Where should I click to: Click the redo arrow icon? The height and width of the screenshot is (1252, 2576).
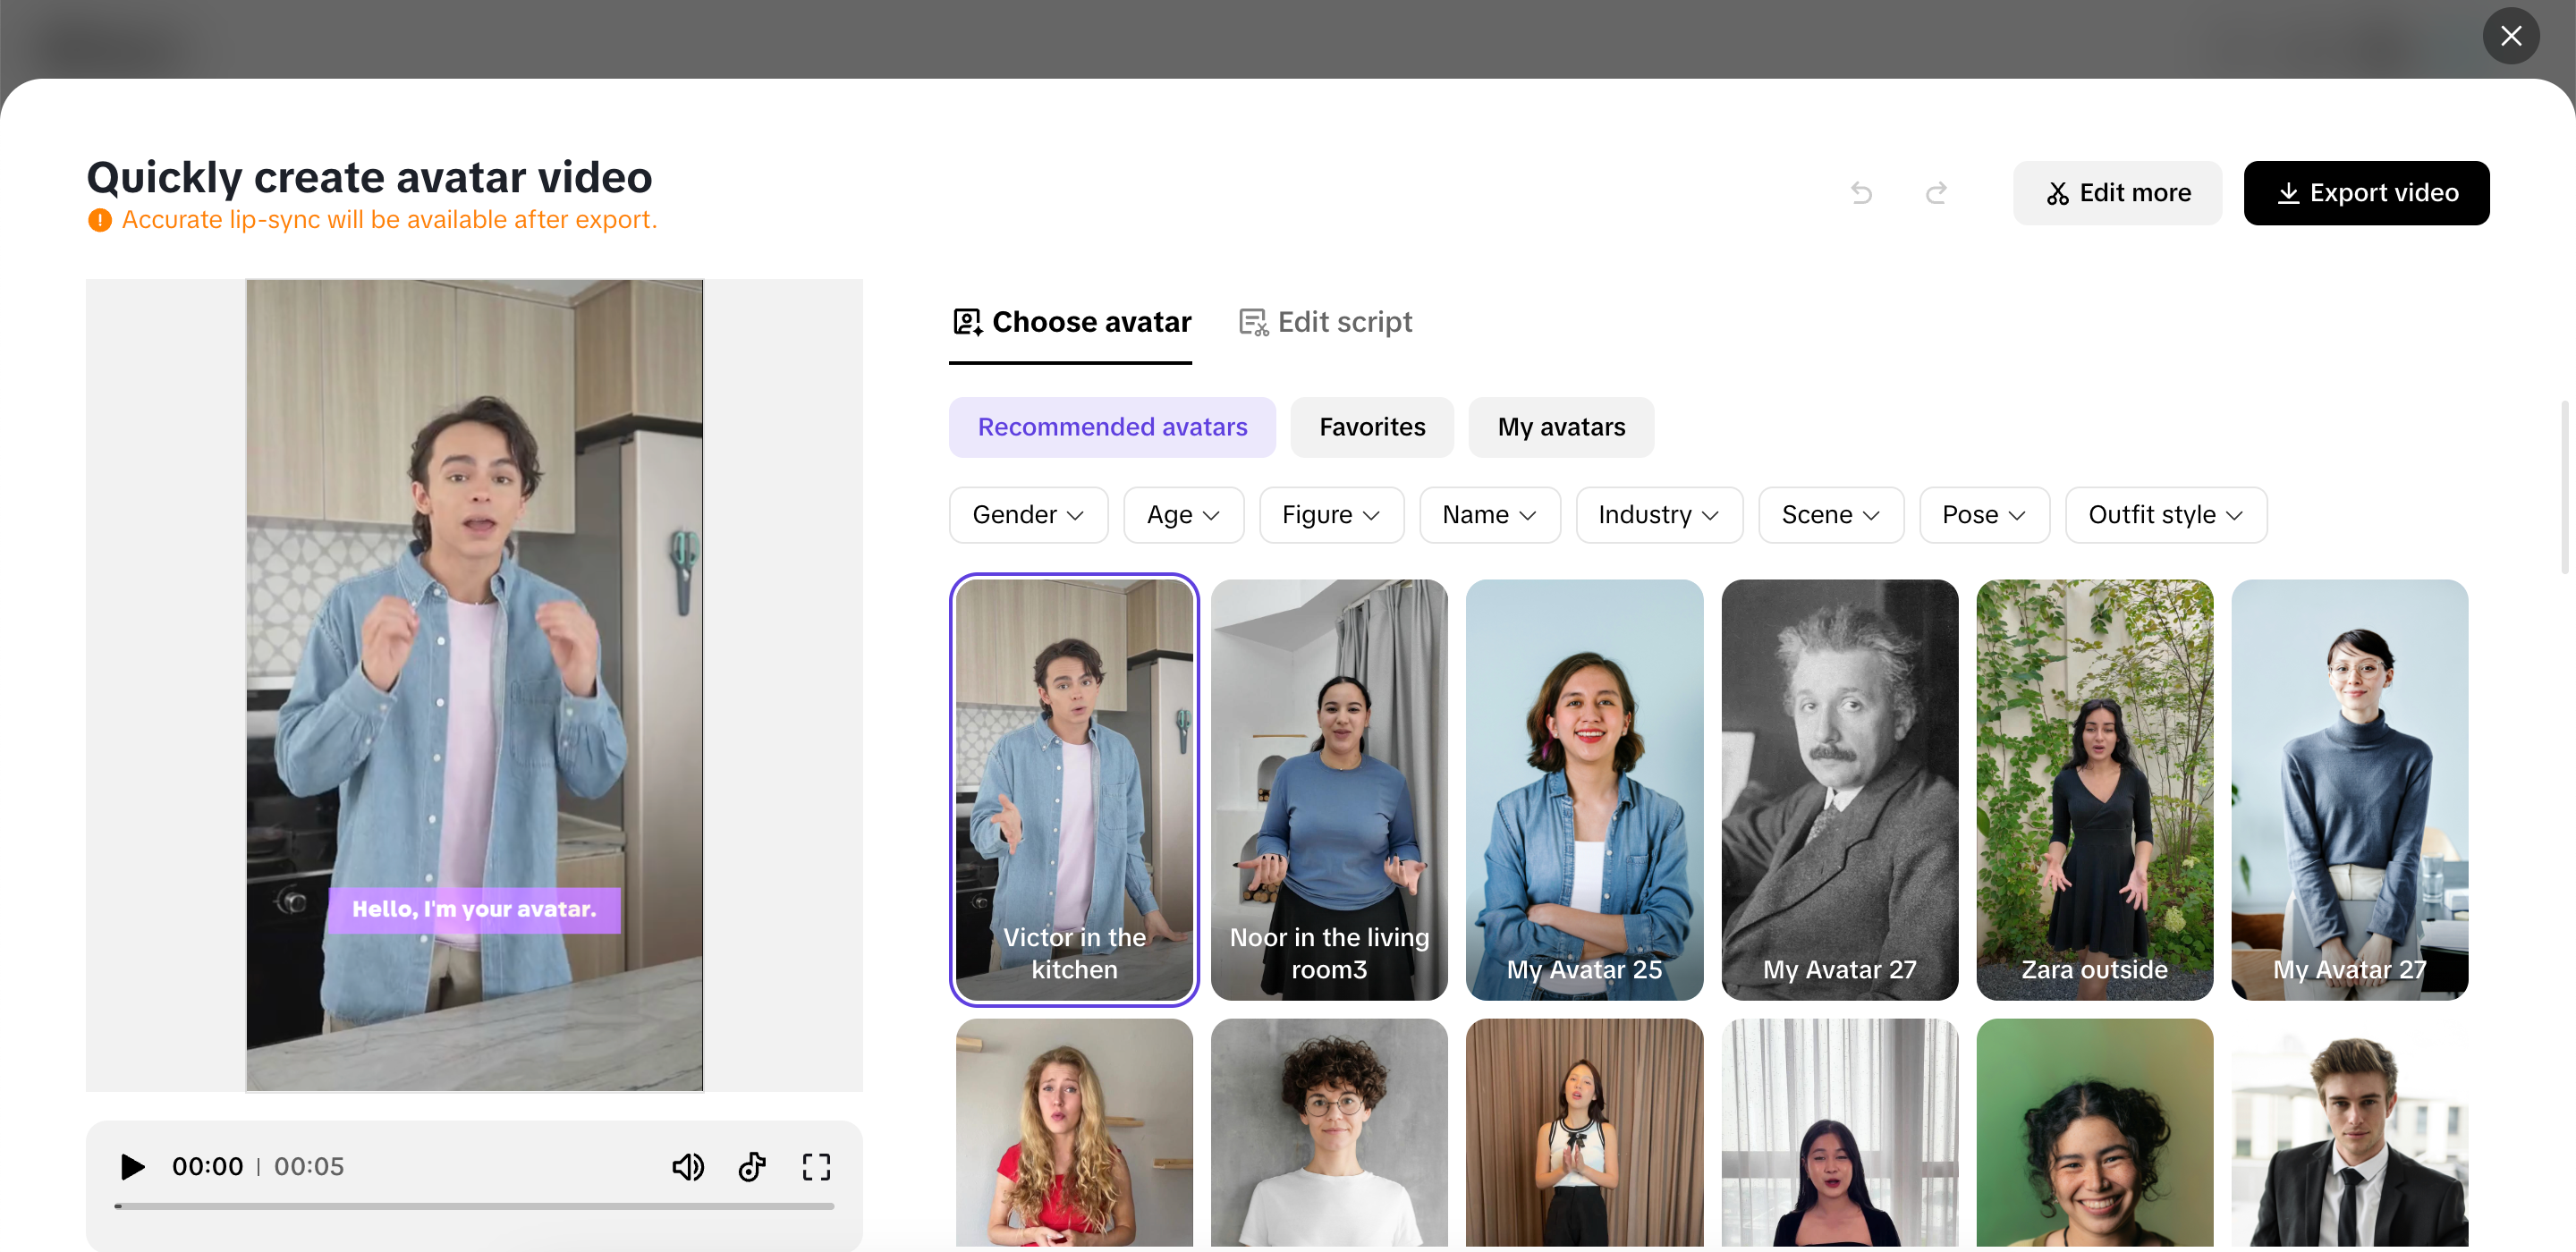point(1936,192)
